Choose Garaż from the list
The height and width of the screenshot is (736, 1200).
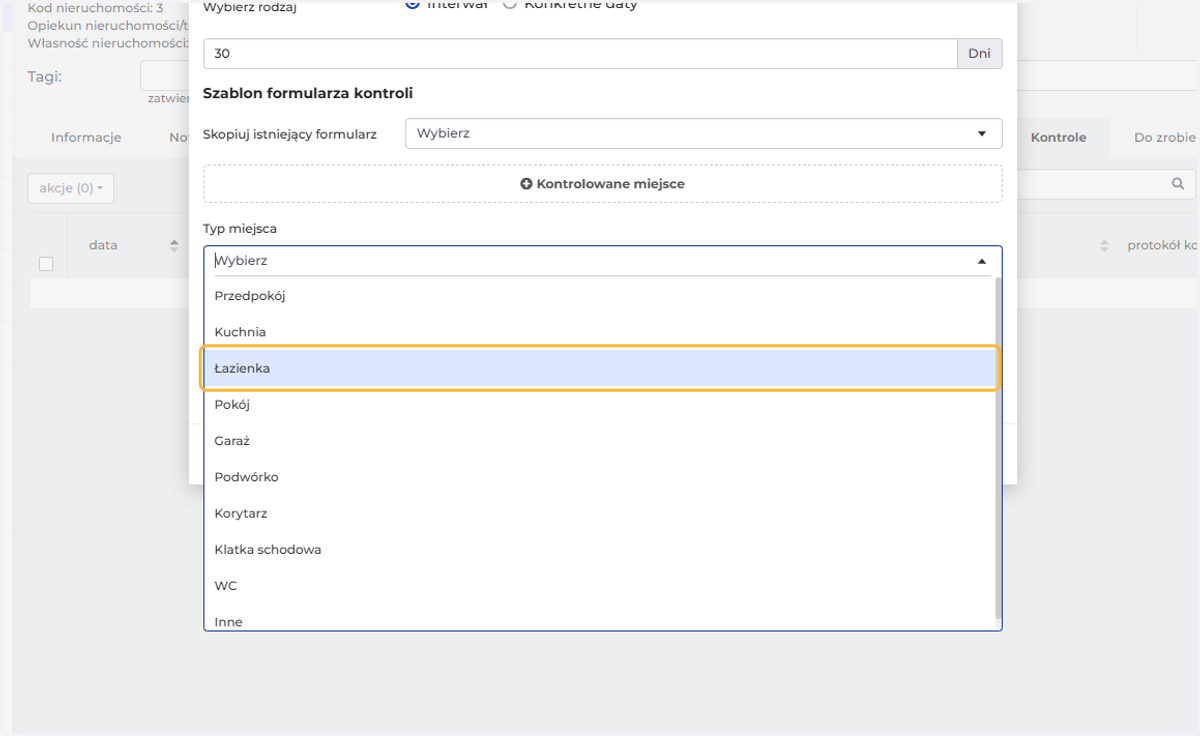click(600, 441)
